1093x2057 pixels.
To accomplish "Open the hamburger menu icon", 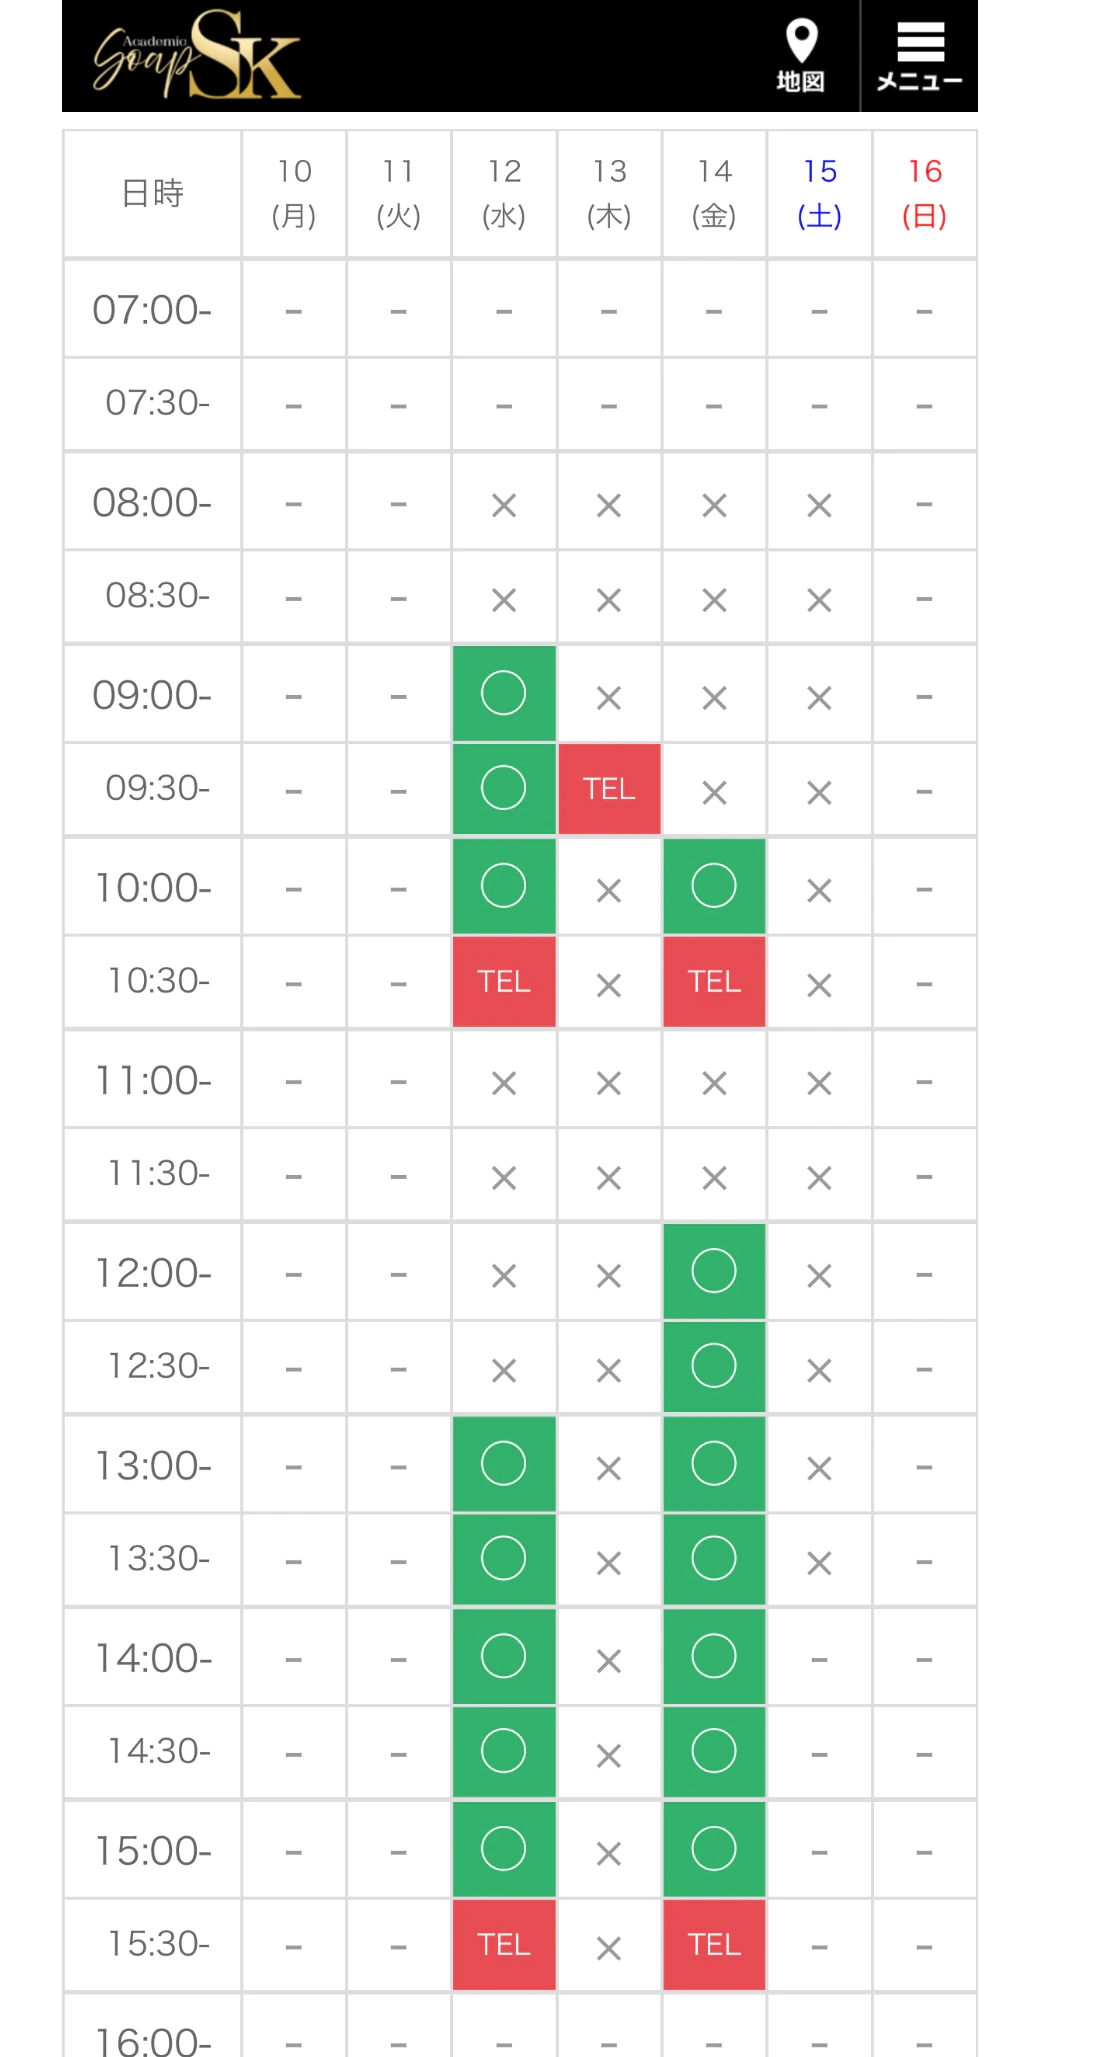I will point(920,55).
